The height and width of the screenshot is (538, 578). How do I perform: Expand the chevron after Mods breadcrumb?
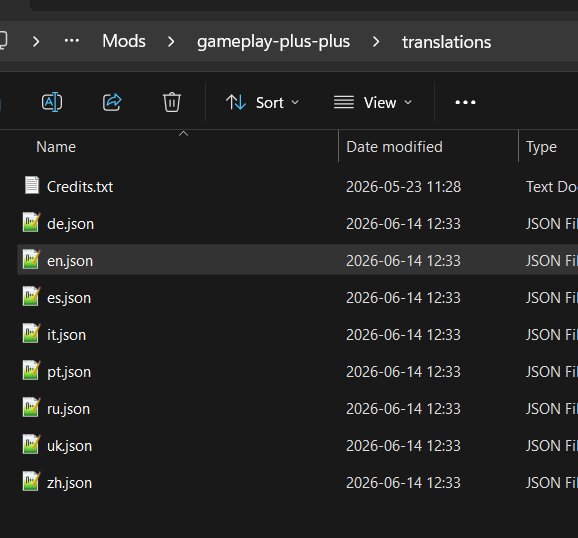point(171,41)
